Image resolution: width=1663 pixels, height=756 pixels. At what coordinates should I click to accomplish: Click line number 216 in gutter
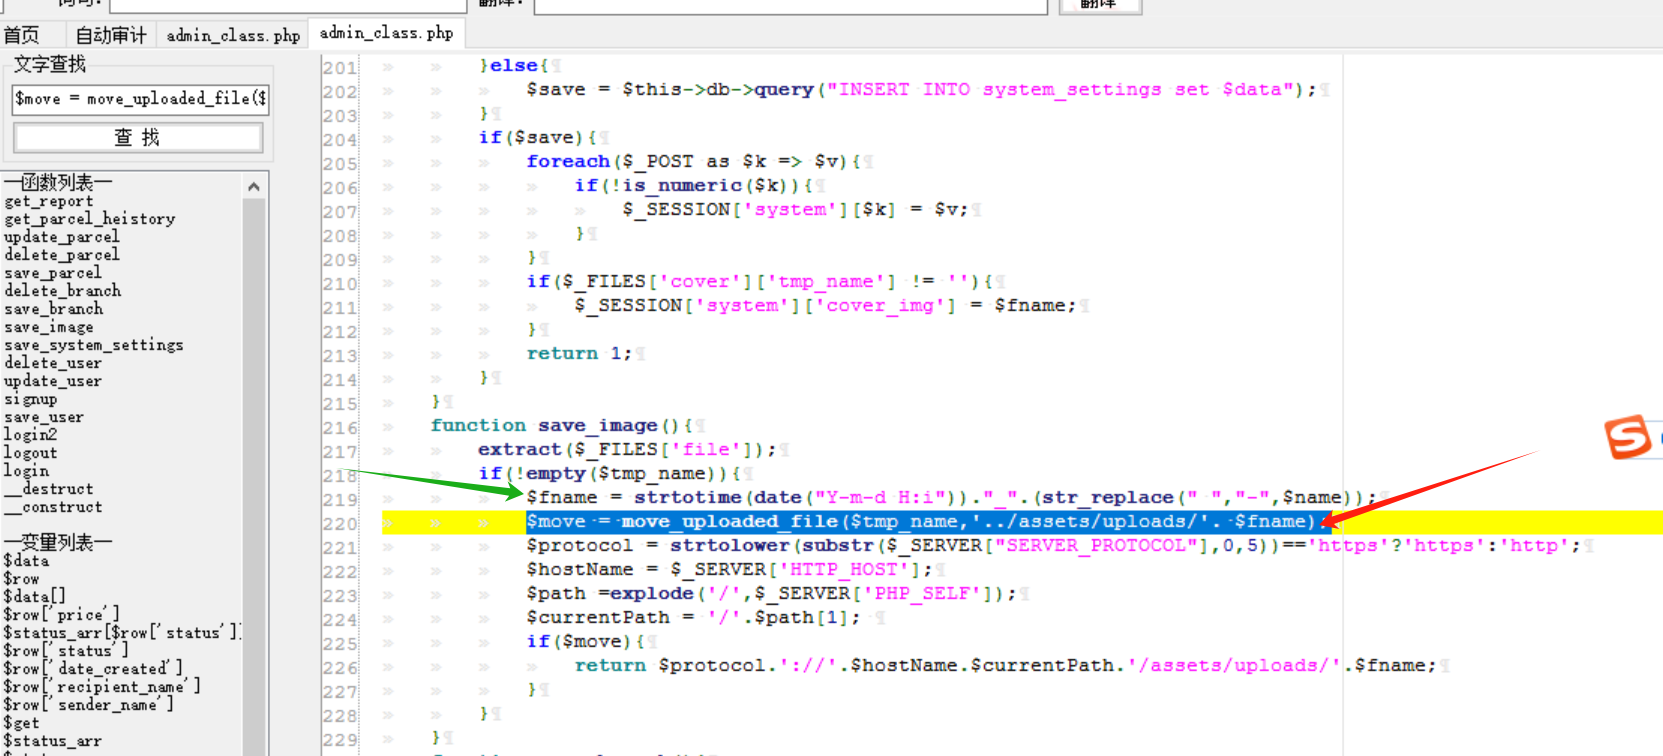(340, 427)
